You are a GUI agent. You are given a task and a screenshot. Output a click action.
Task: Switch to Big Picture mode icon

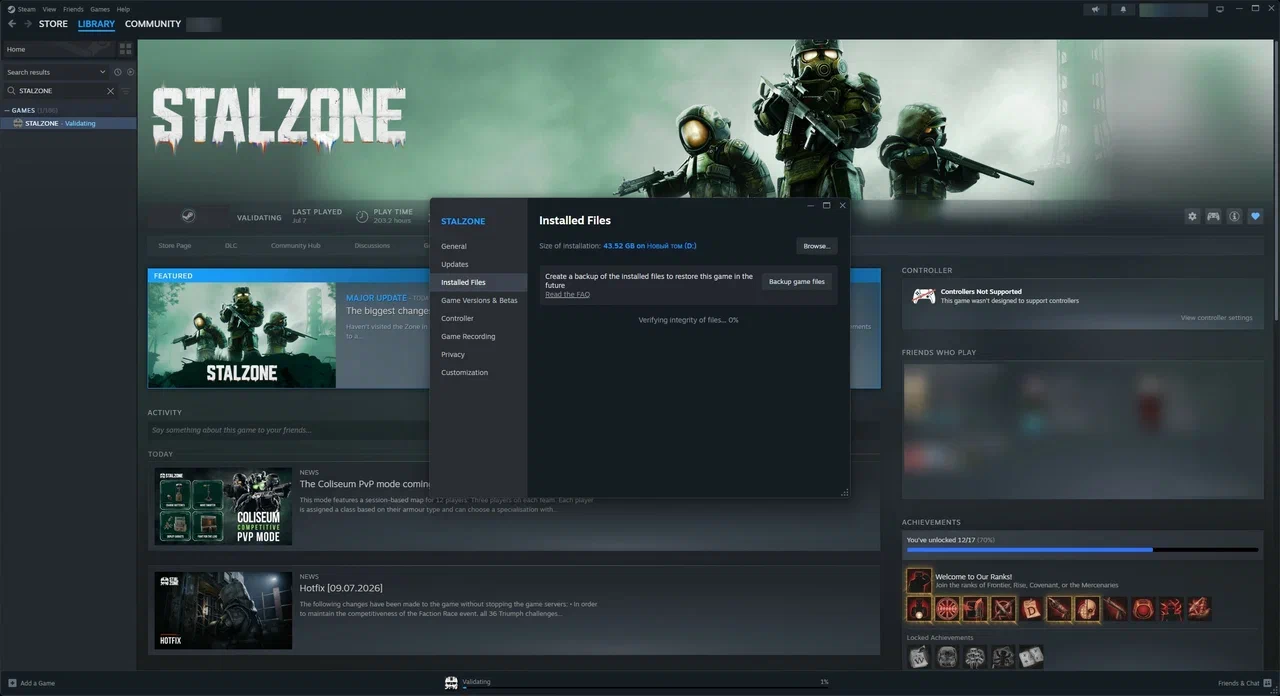point(1219,10)
